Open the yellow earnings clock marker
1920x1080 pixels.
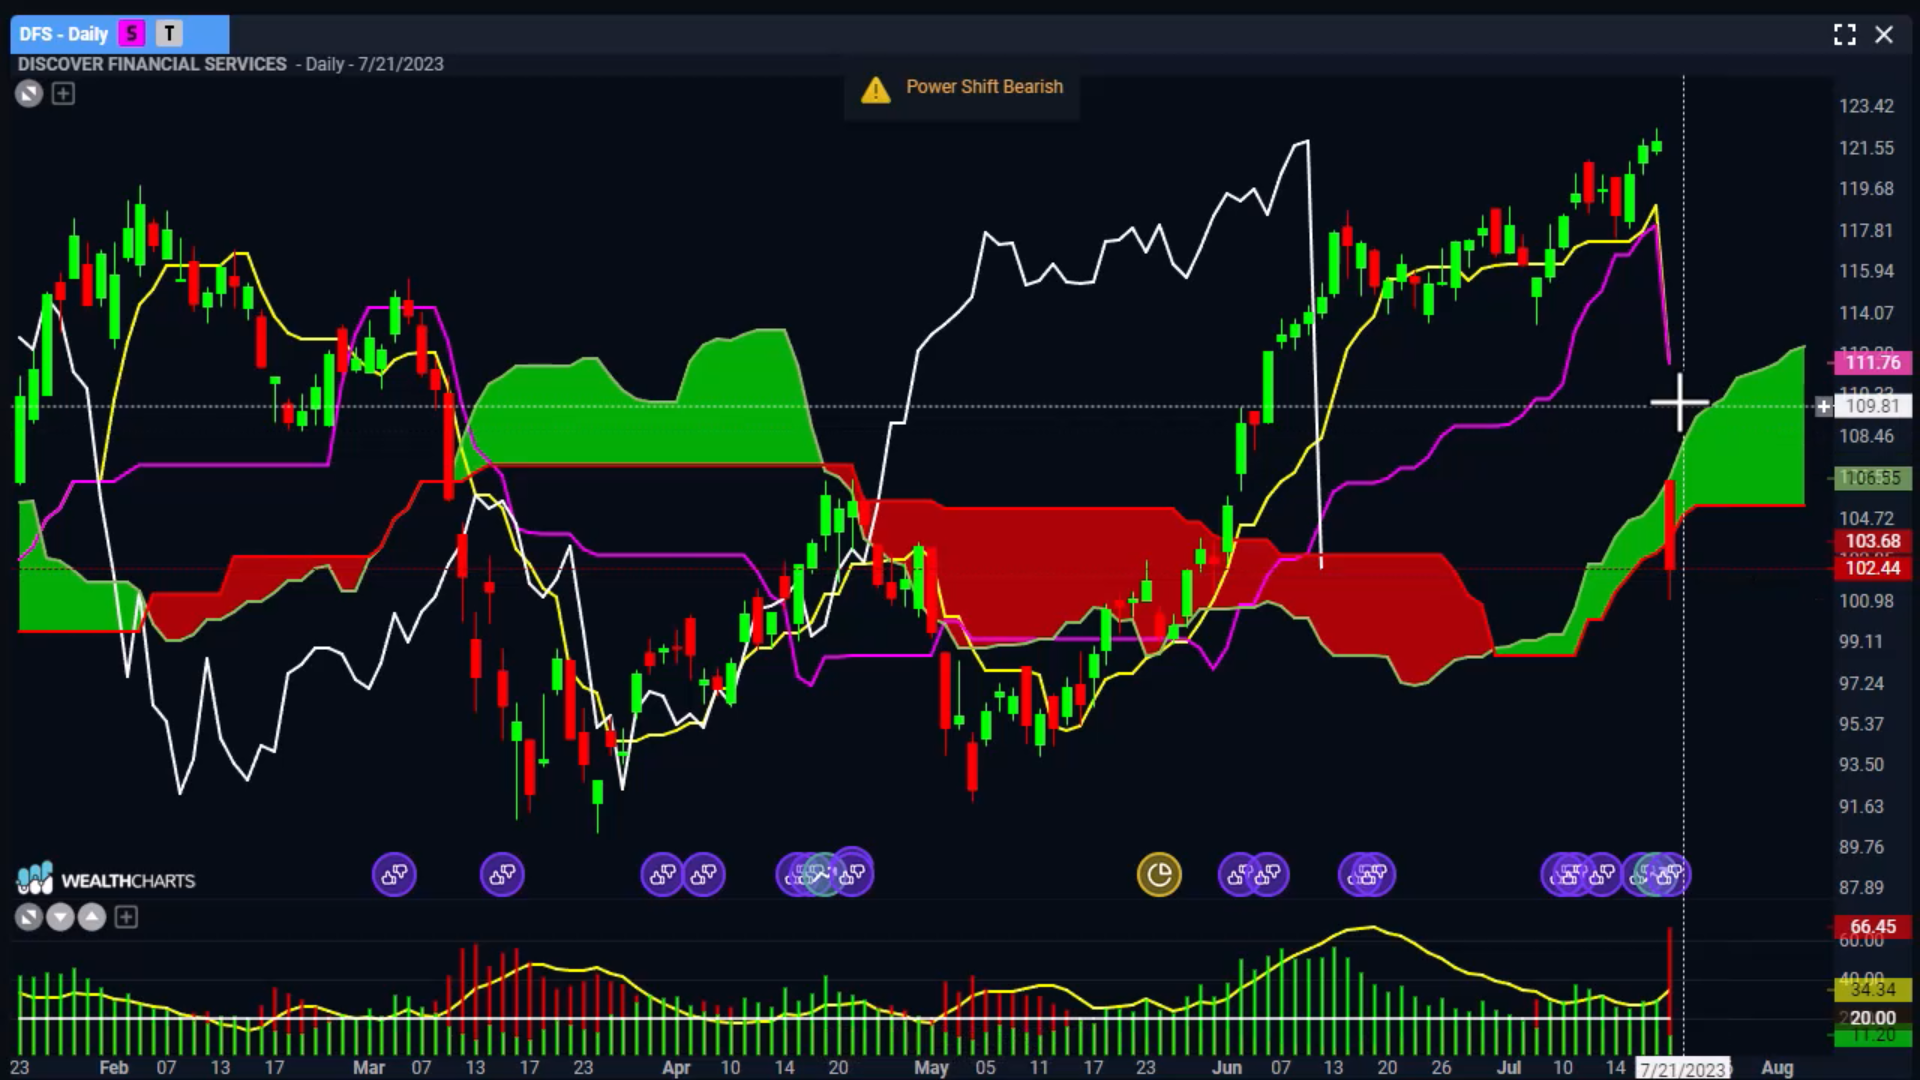(x=1159, y=875)
